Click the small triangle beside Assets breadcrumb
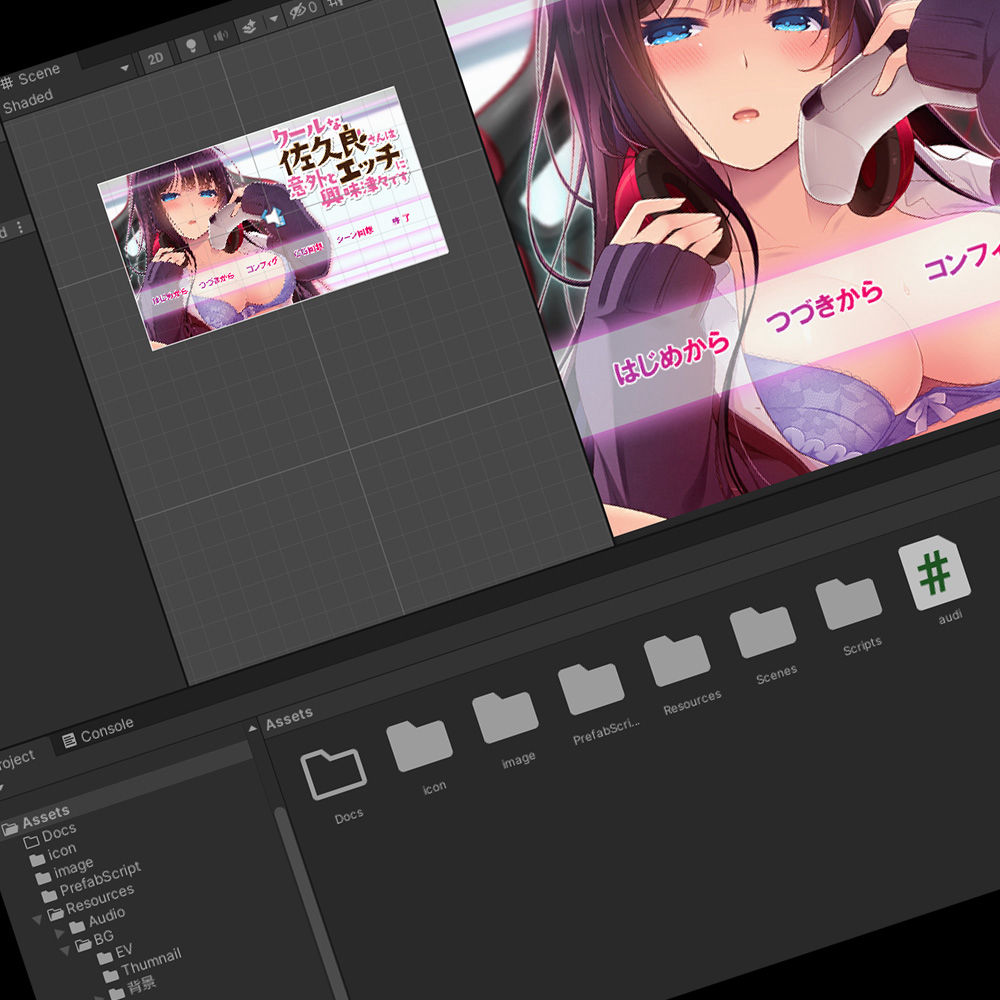The width and height of the screenshot is (1000, 1000). tap(253, 728)
